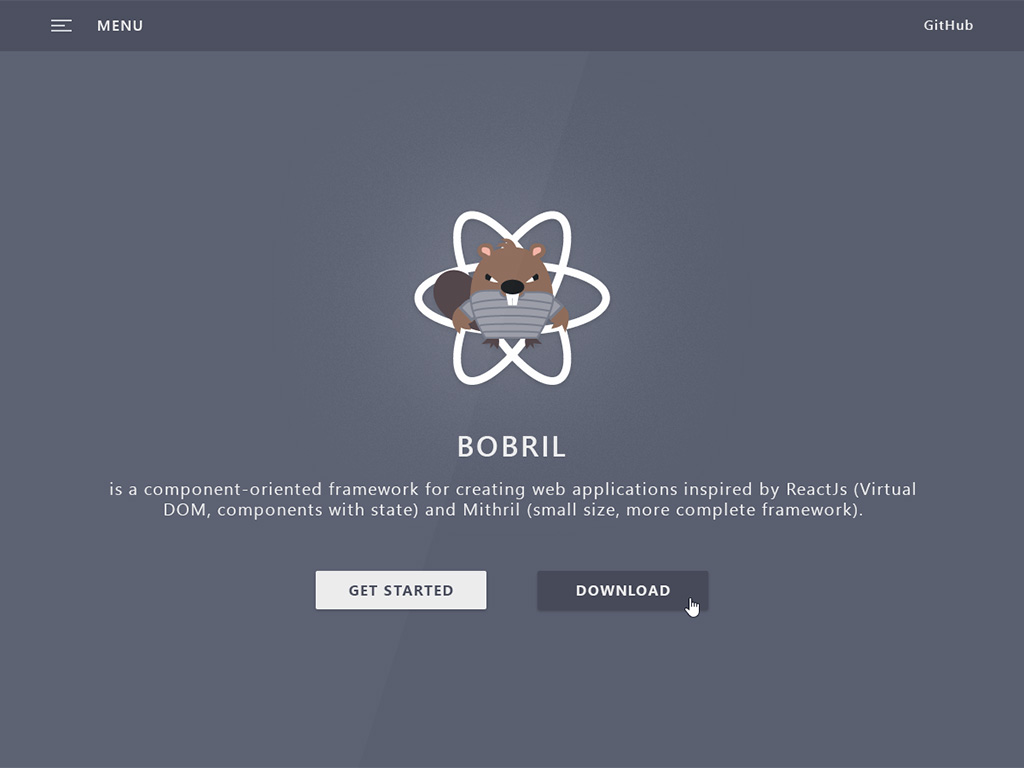
Task: Open the GitHub link
Action: point(948,25)
